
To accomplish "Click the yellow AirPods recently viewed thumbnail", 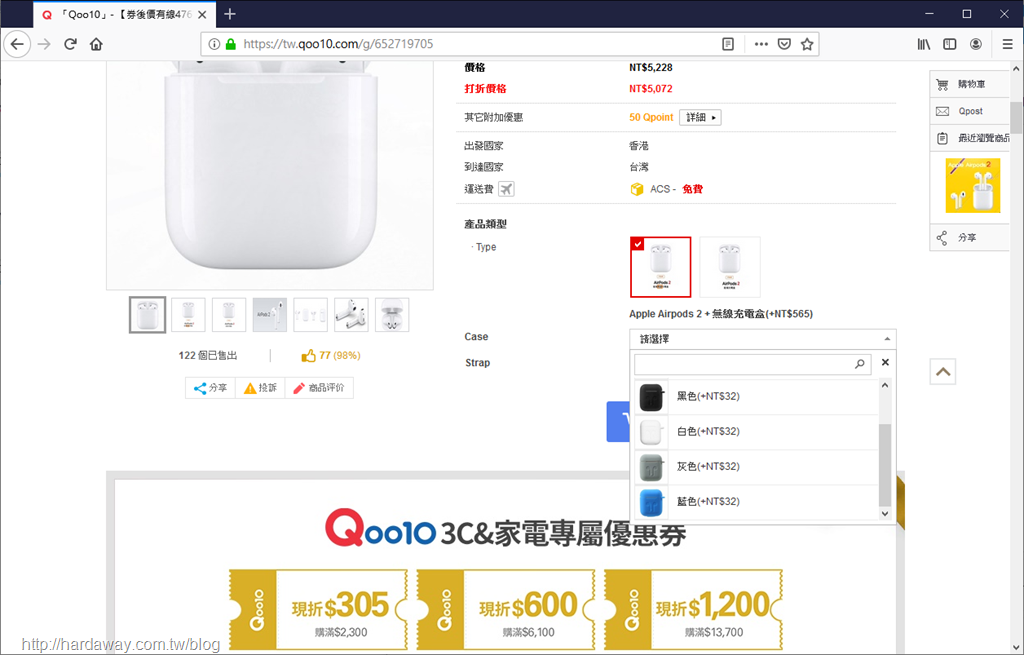I will pyautogui.click(x=972, y=185).
